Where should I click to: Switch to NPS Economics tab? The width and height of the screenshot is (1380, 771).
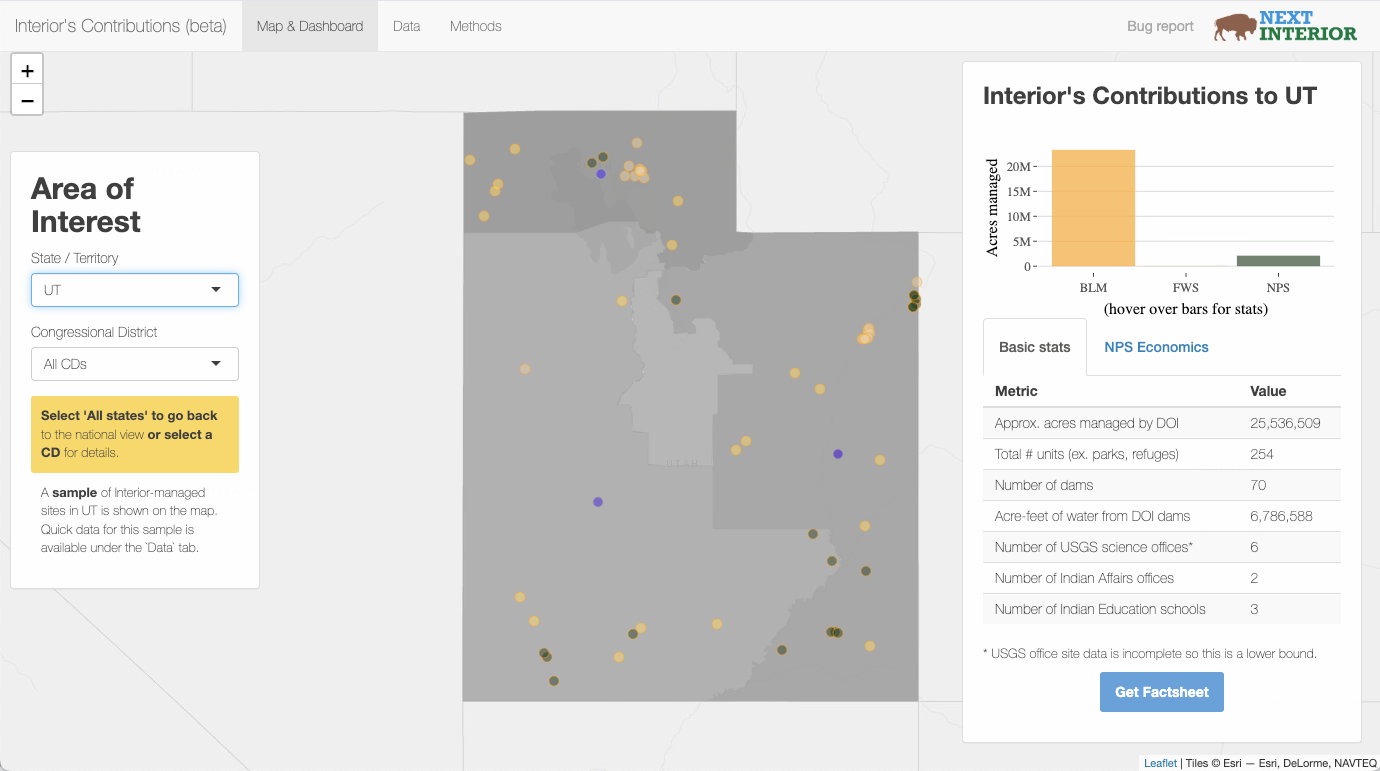[x=1156, y=347]
